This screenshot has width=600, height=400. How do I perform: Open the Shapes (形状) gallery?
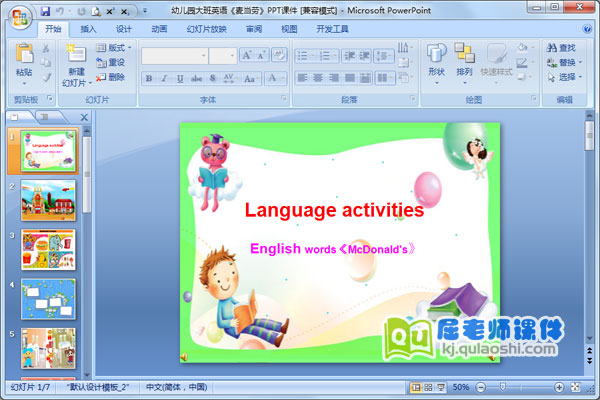coord(437,53)
